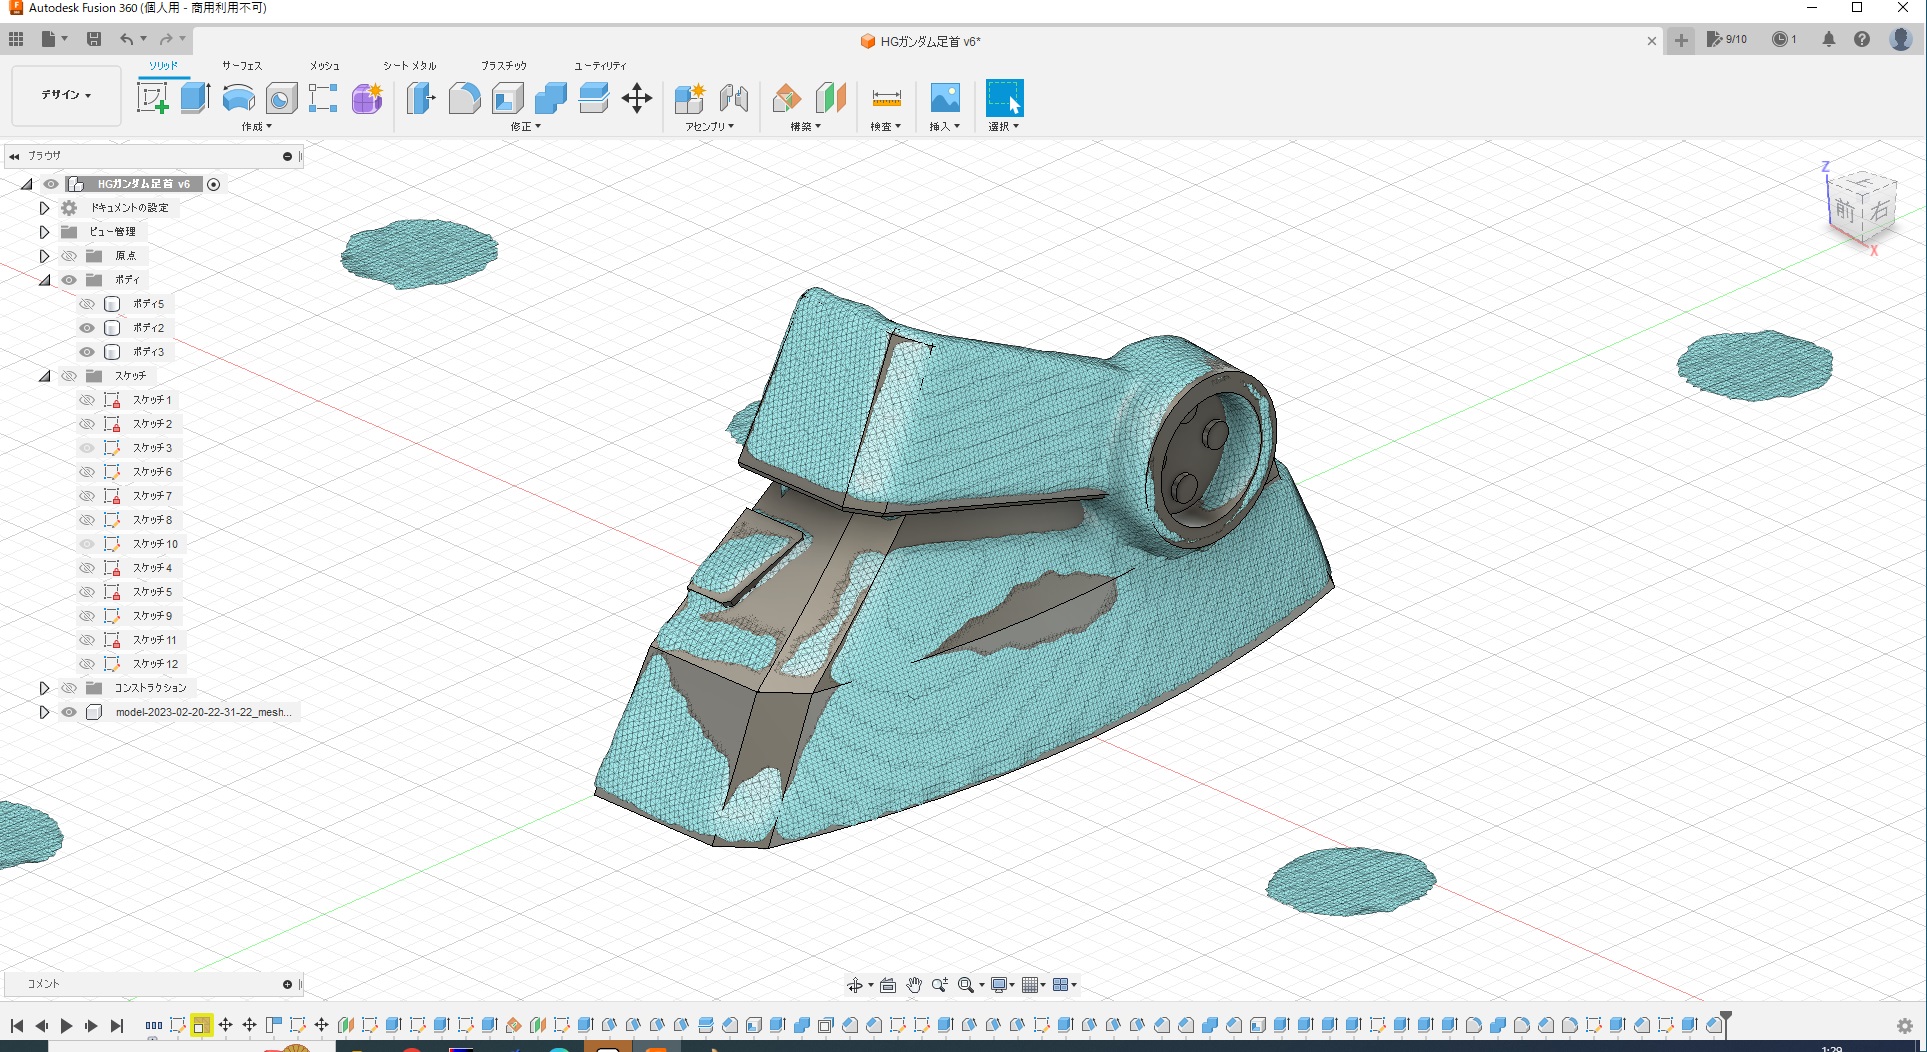Select the Create Sketch tool

pyautogui.click(x=152, y=98)
